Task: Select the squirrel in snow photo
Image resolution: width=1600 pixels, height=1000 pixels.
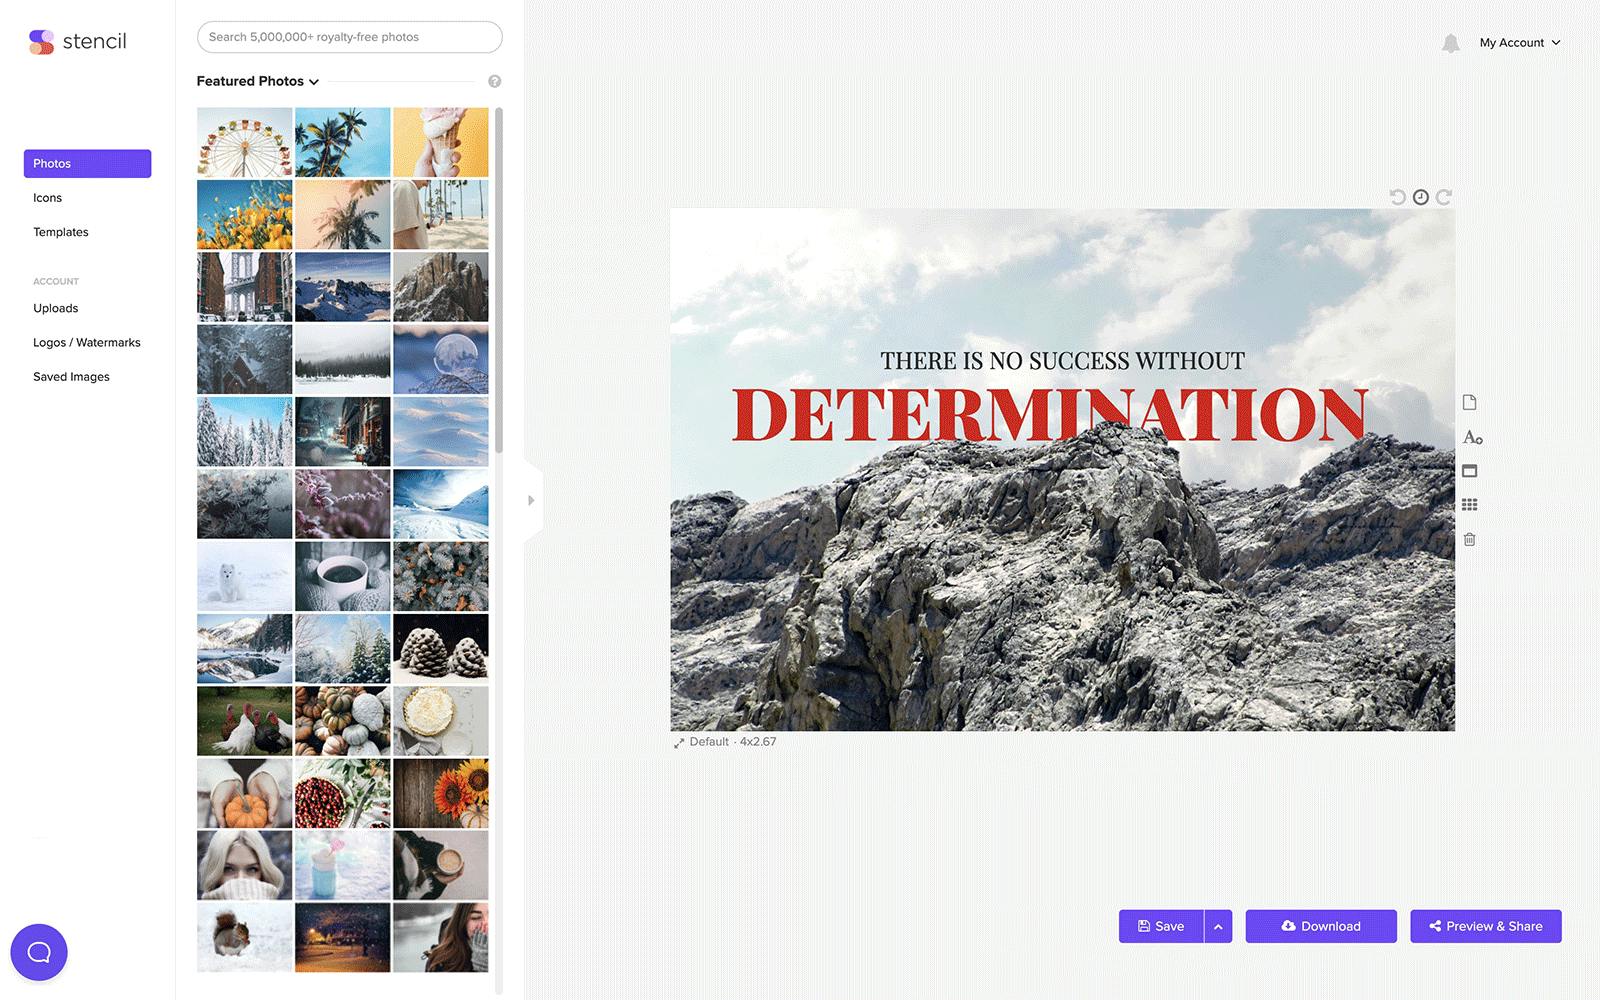Action: click(x=245, y=938)
